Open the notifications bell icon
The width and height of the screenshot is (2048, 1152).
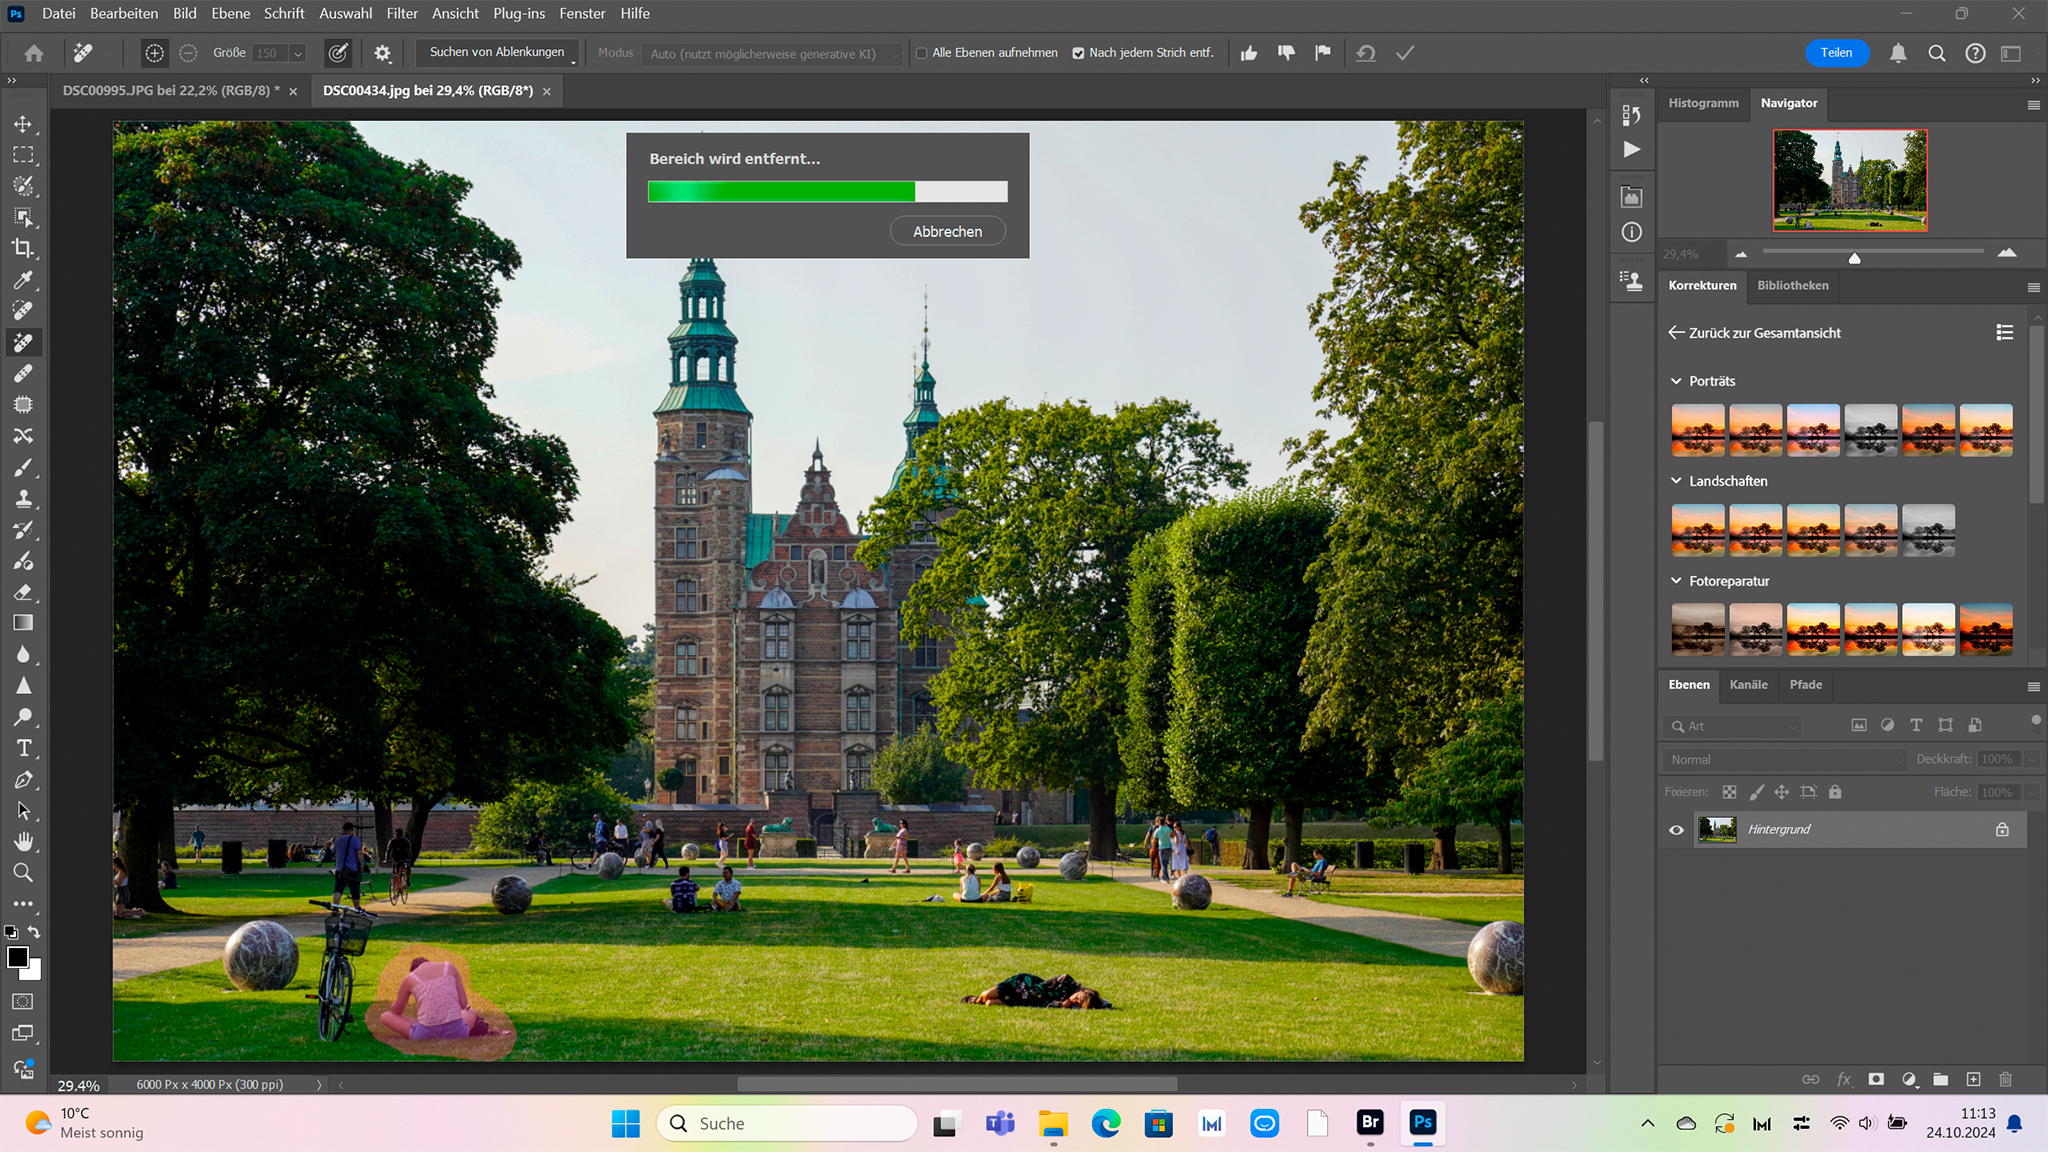pyautogui.click(x=1897, y=53)
